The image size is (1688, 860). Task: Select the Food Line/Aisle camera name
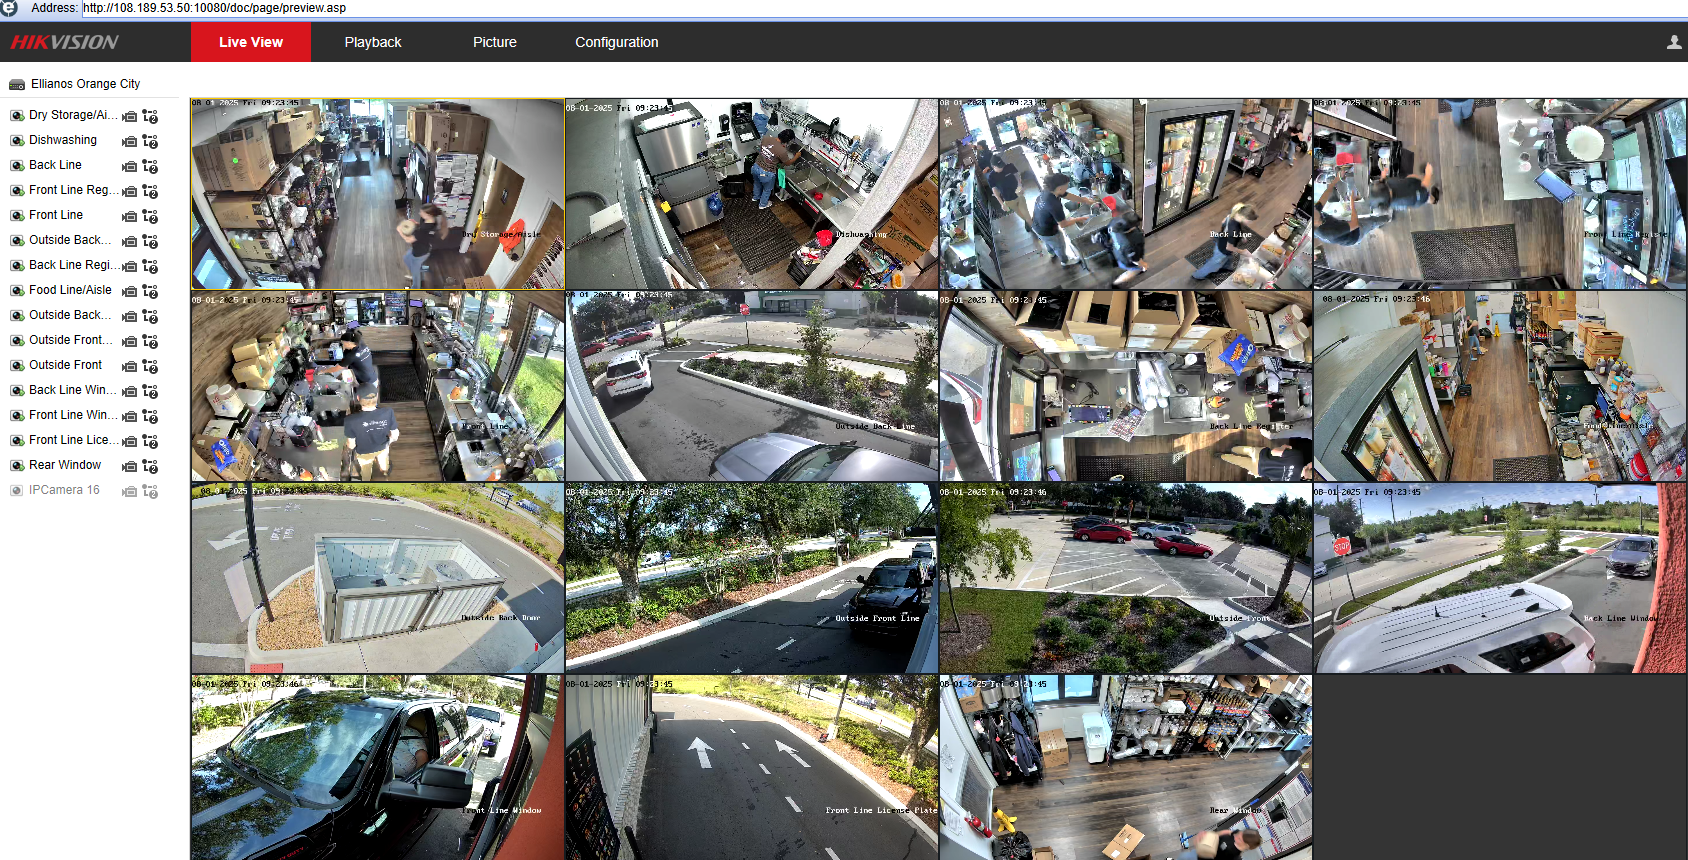point(70,290)
